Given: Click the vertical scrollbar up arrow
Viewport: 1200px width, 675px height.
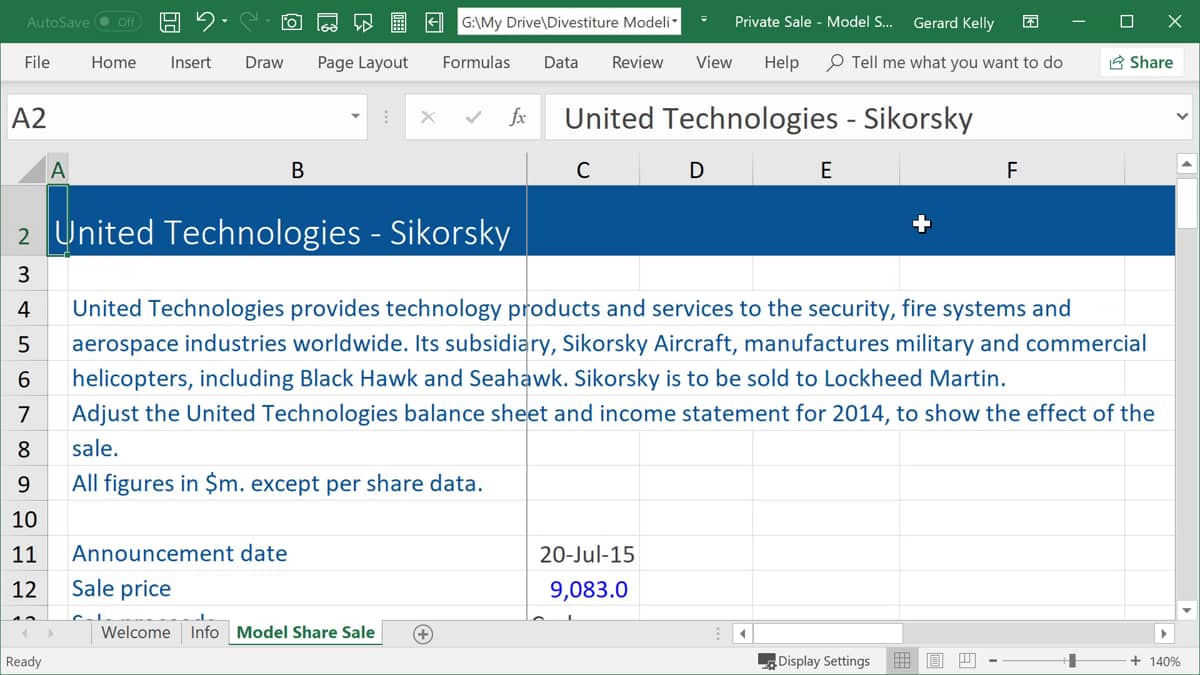Looking at the screenshot, I should coord(1187,163).
